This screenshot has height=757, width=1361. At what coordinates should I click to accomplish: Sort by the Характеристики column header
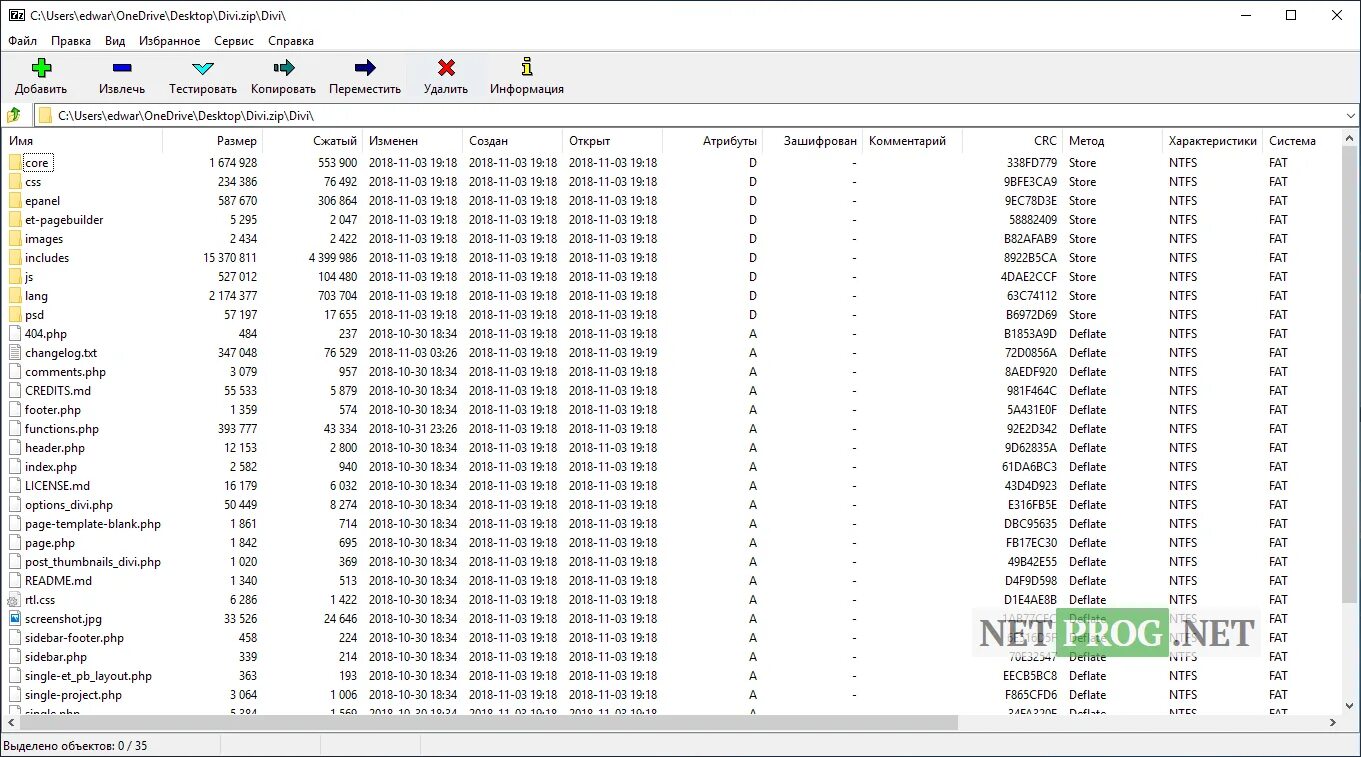(x=1212, y=141)
